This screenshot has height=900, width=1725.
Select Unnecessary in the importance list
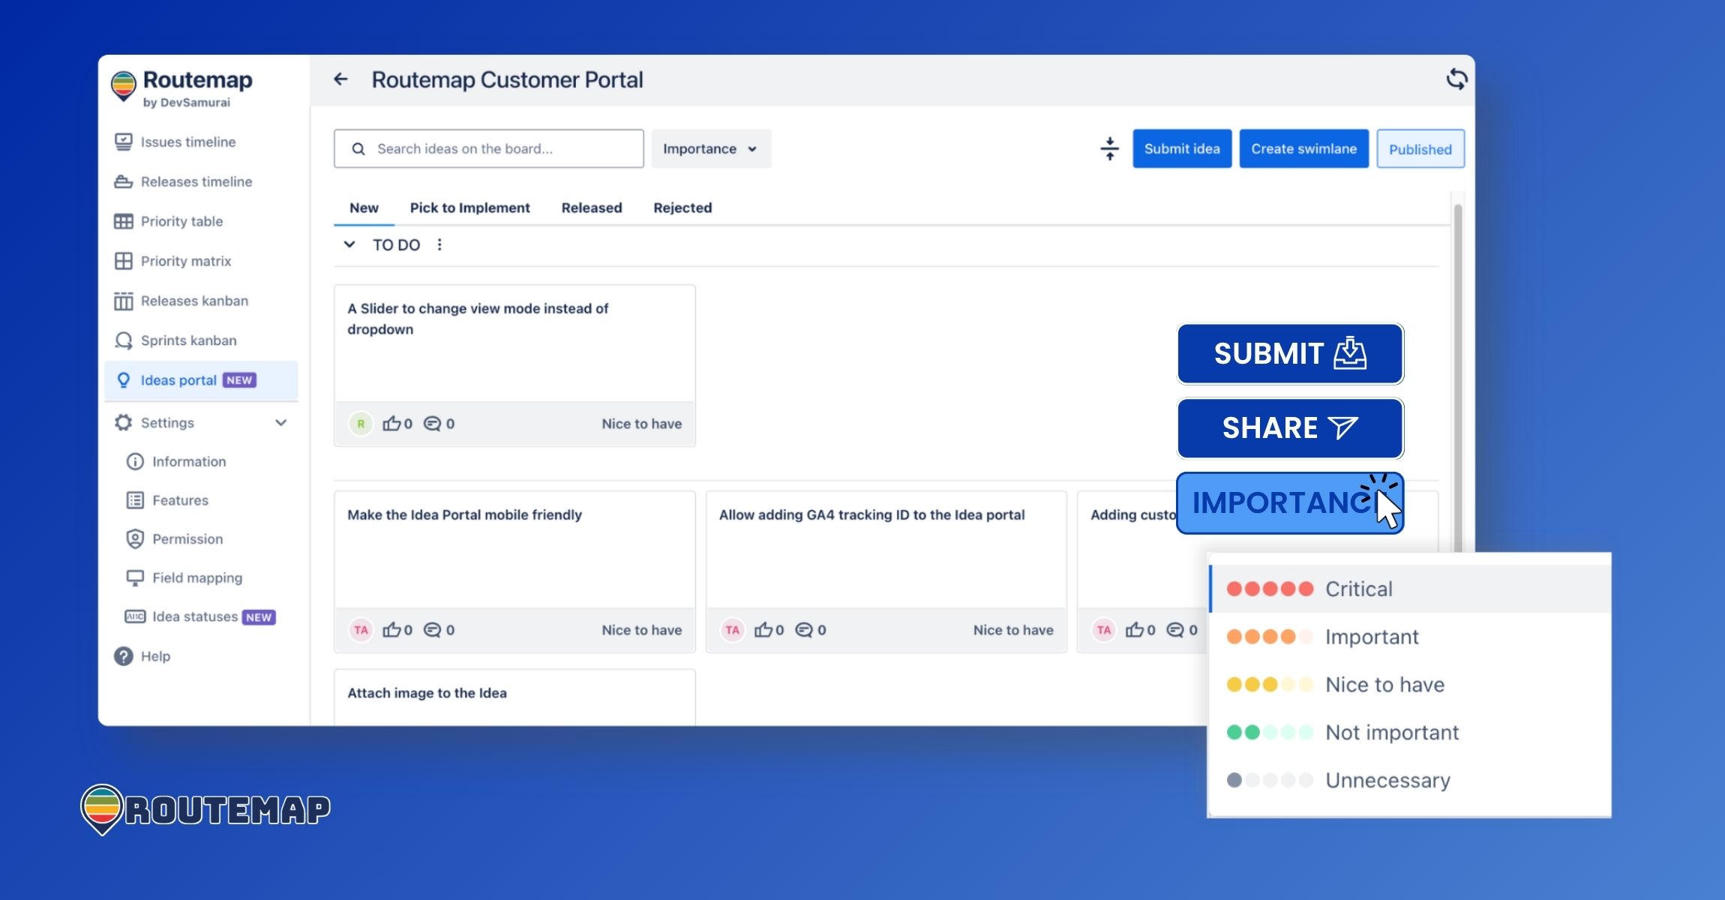point(1410,781)
